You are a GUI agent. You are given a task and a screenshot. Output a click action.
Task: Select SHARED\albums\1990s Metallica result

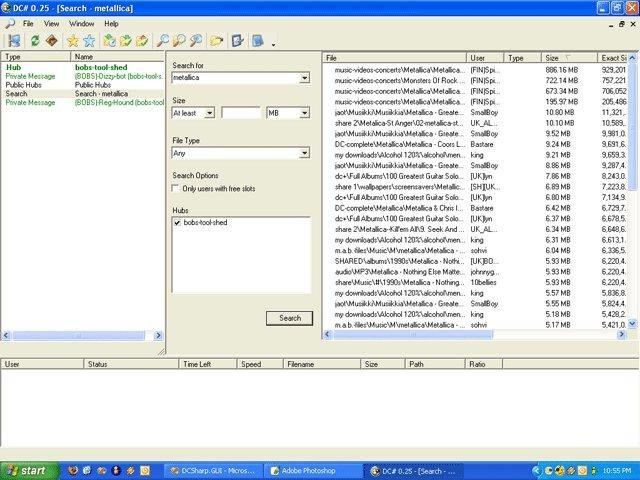(x=476, y=261)
